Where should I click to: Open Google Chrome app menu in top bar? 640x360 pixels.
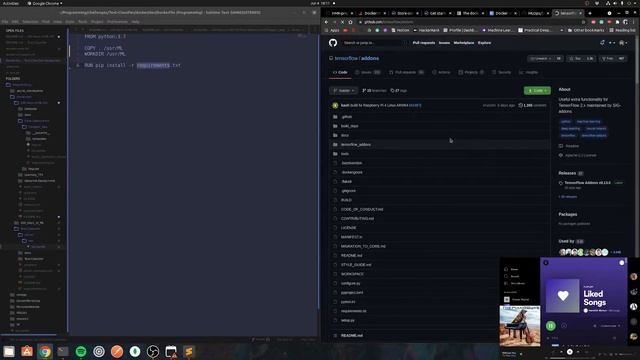(45, 3)
